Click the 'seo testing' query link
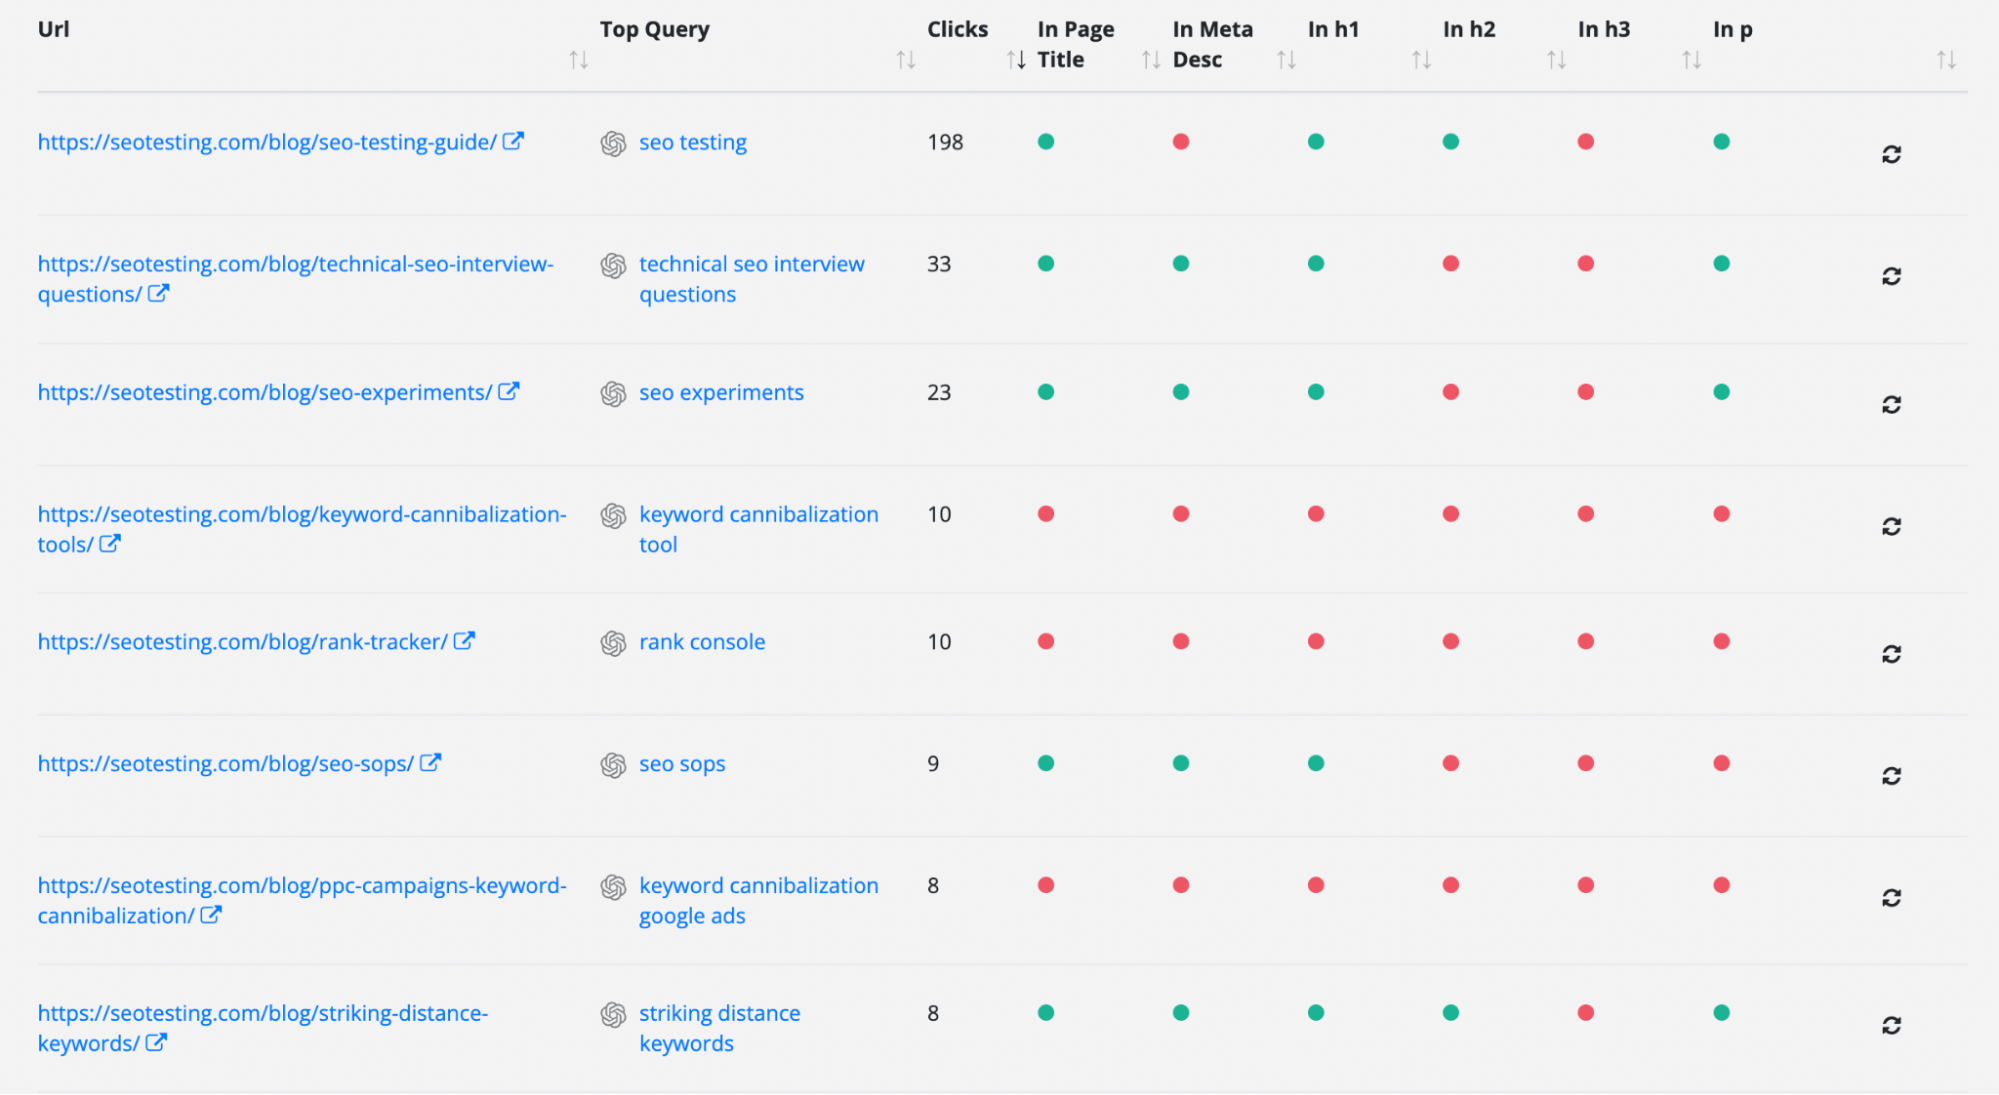The width and height of the screenshot is (1999, 1095). pyautogui.click(x=693, y=143)
